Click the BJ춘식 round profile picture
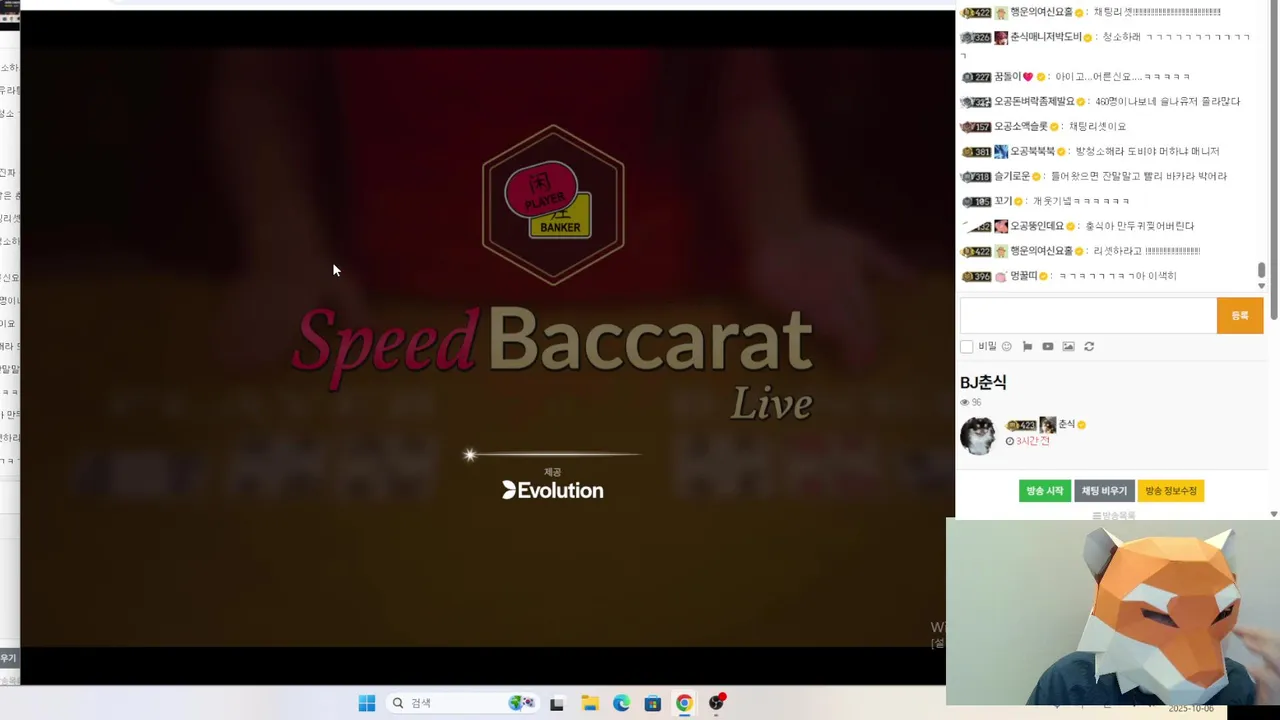The image size is (1280, 720). click(x=978, y=436)
